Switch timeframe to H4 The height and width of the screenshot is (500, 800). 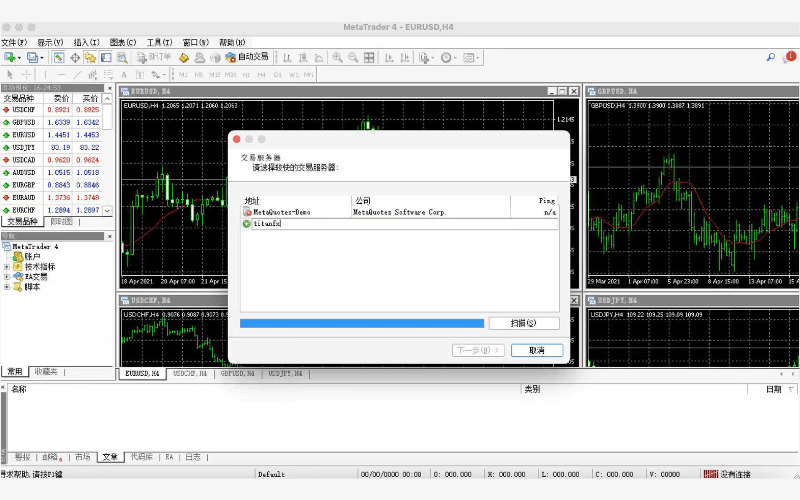[x=261, y=74]
